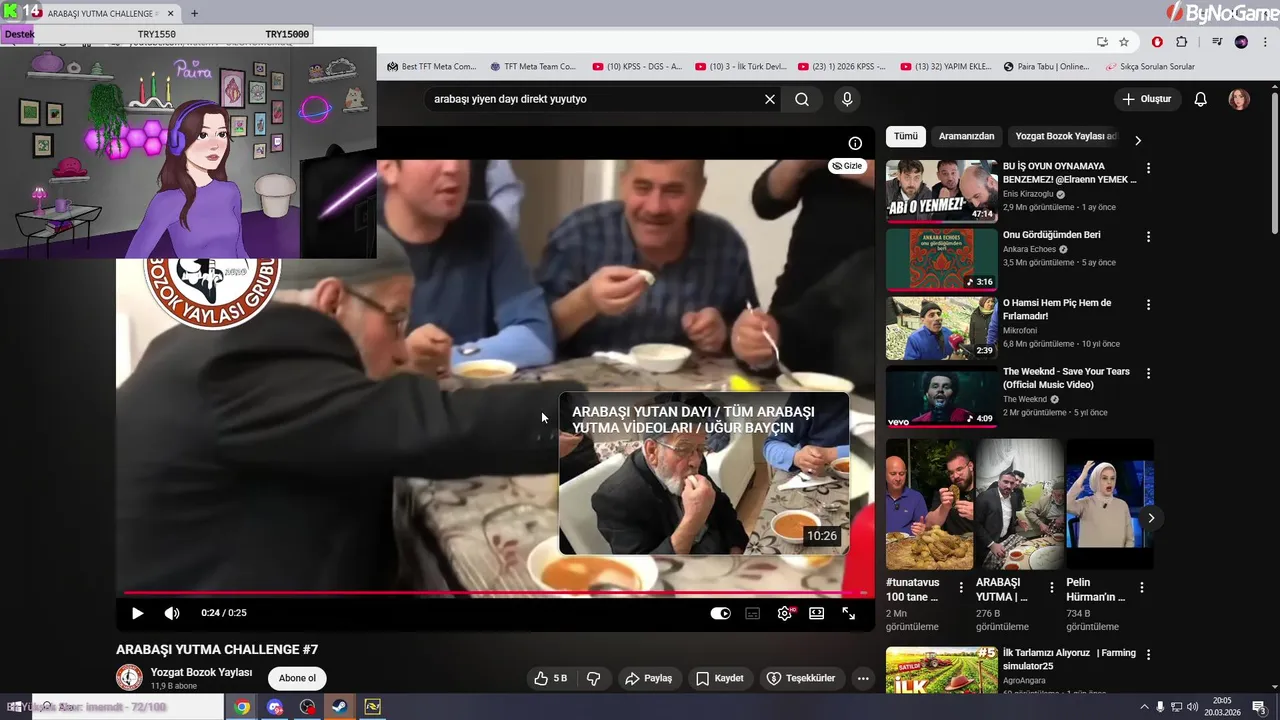The width and height of the screenshot is (1280, 720).
Task: Show next shorts with arrow
Action: click(1151, 518)
